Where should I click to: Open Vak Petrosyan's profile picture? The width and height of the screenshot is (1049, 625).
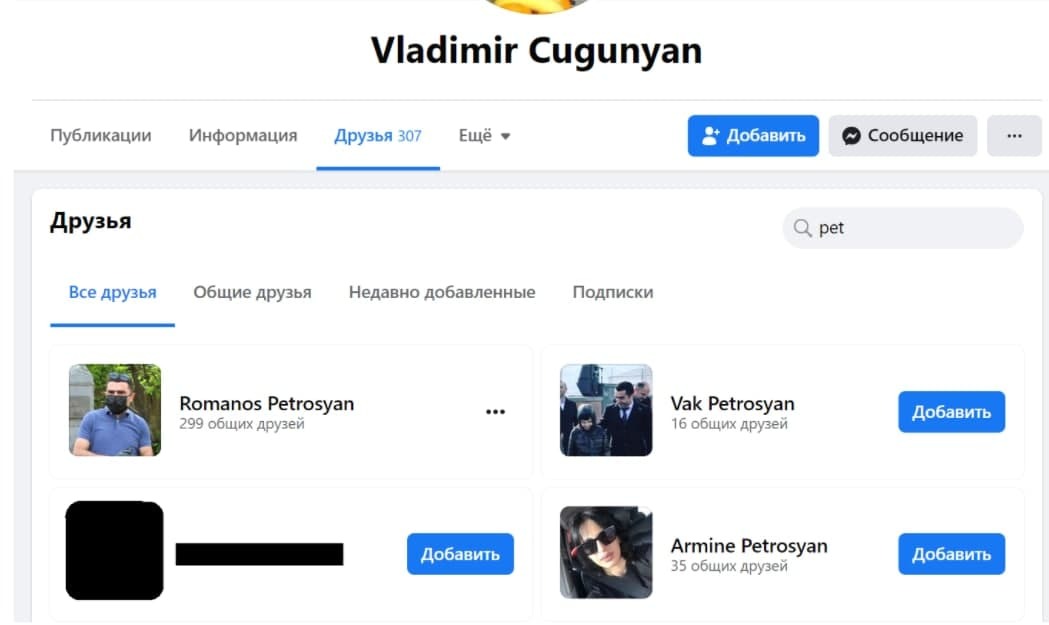pyautogui.click(x=606, y=410)
